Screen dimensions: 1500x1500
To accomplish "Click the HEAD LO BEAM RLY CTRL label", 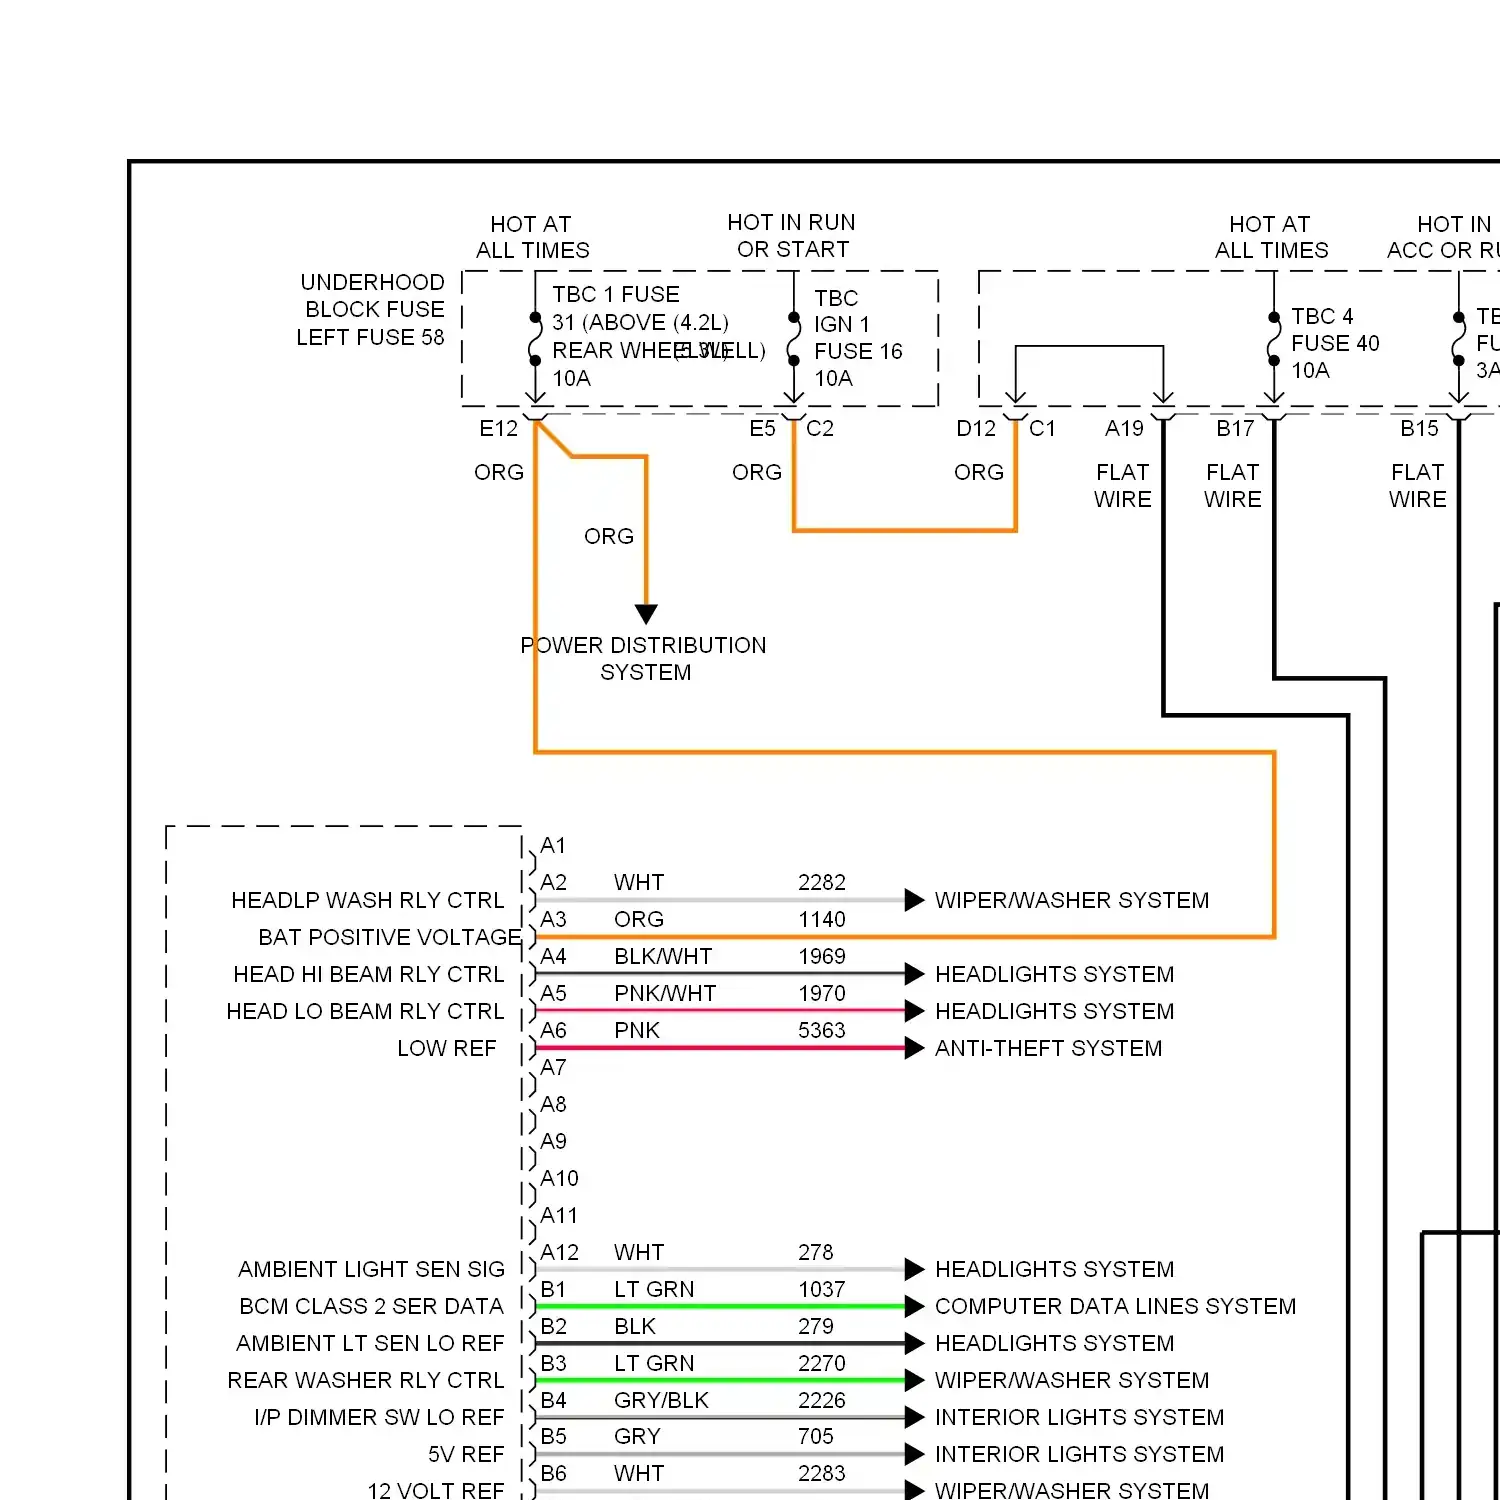I will pyautogui.click(x=365, y=1011).
